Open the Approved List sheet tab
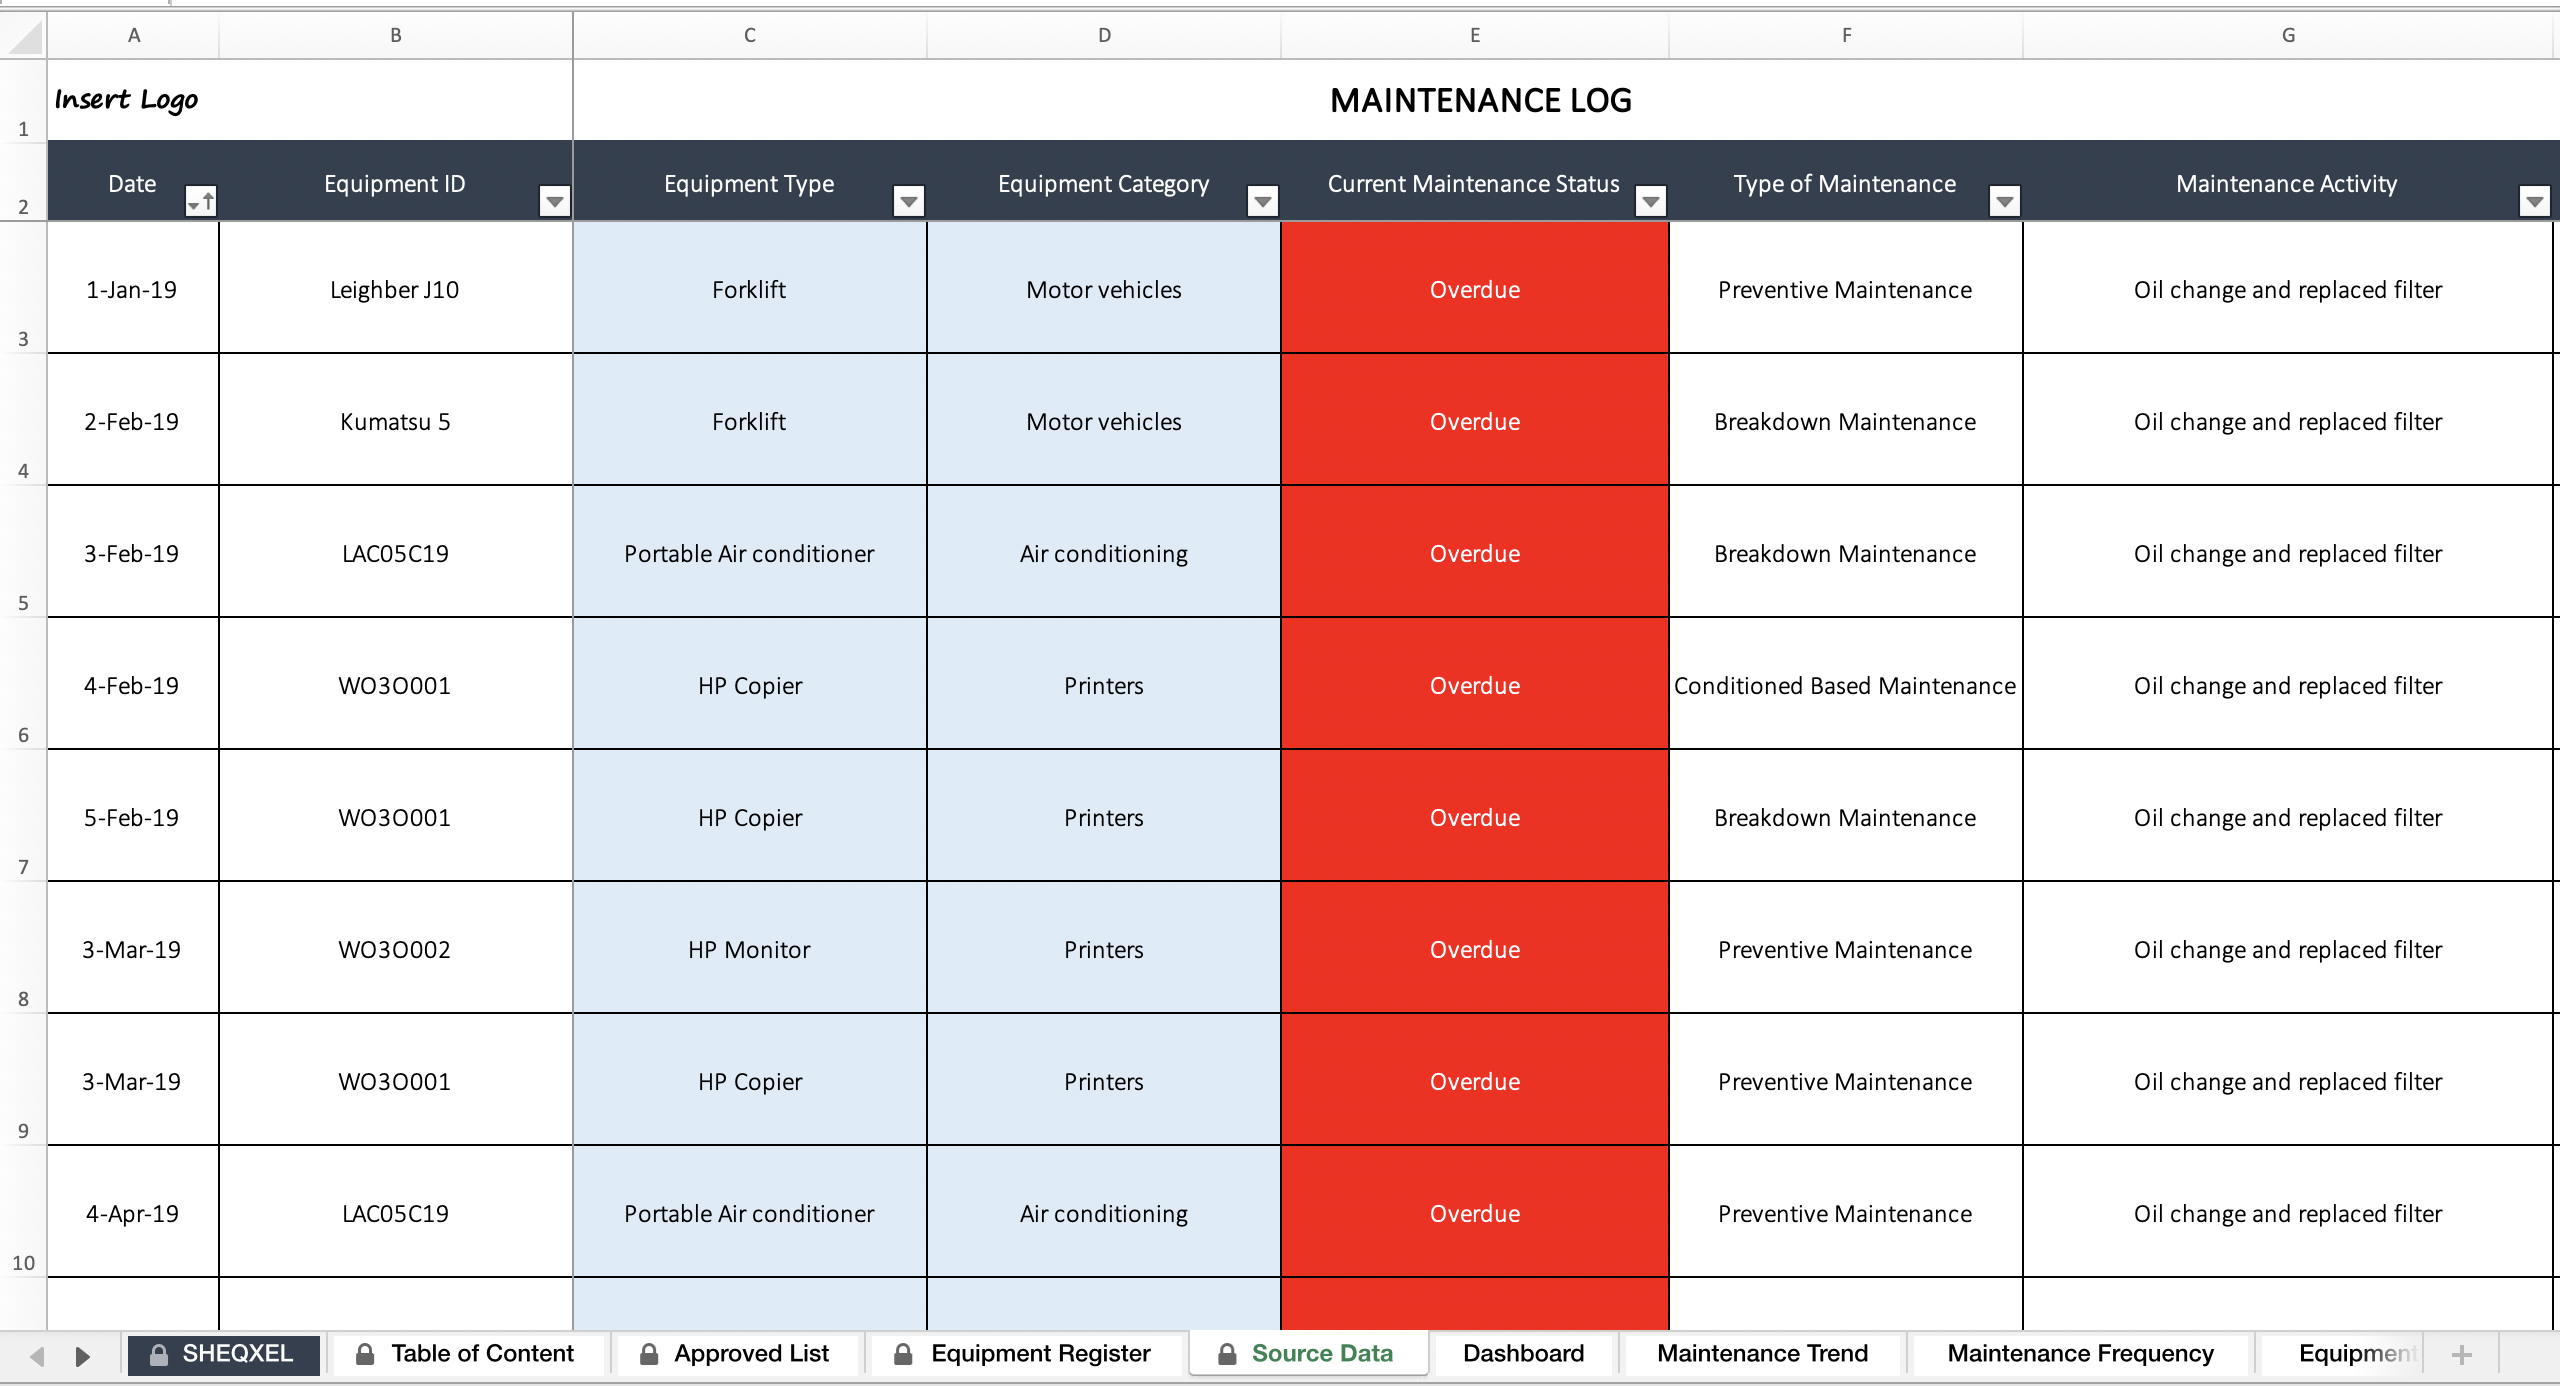The height and width of the screenshot is (1386, 2560). point(736,1354)
